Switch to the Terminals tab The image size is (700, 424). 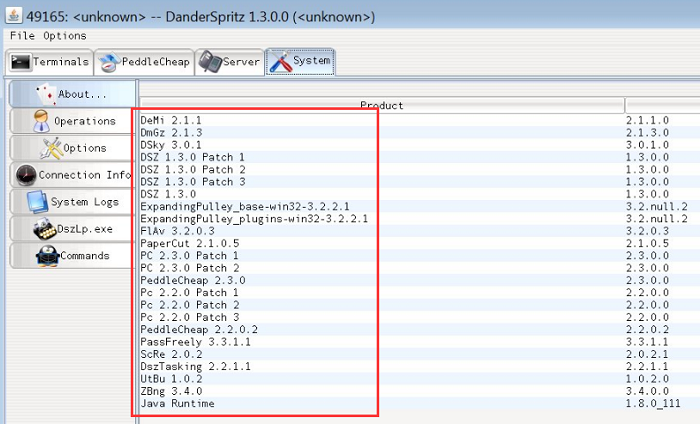[x=50, y=62]
